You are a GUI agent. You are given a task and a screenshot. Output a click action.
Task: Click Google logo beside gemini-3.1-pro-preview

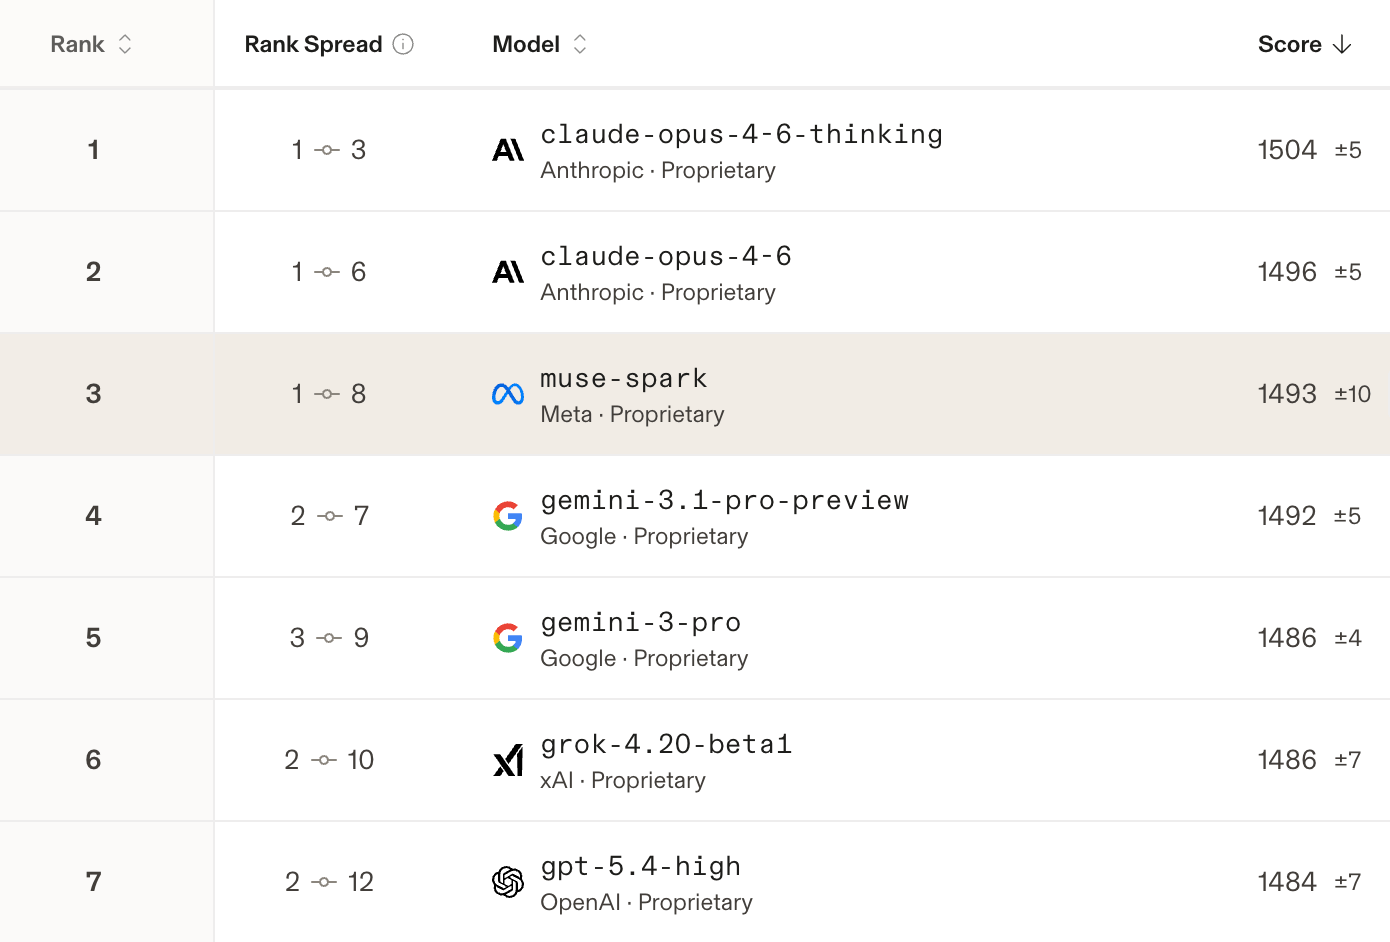tap(508, 516)
